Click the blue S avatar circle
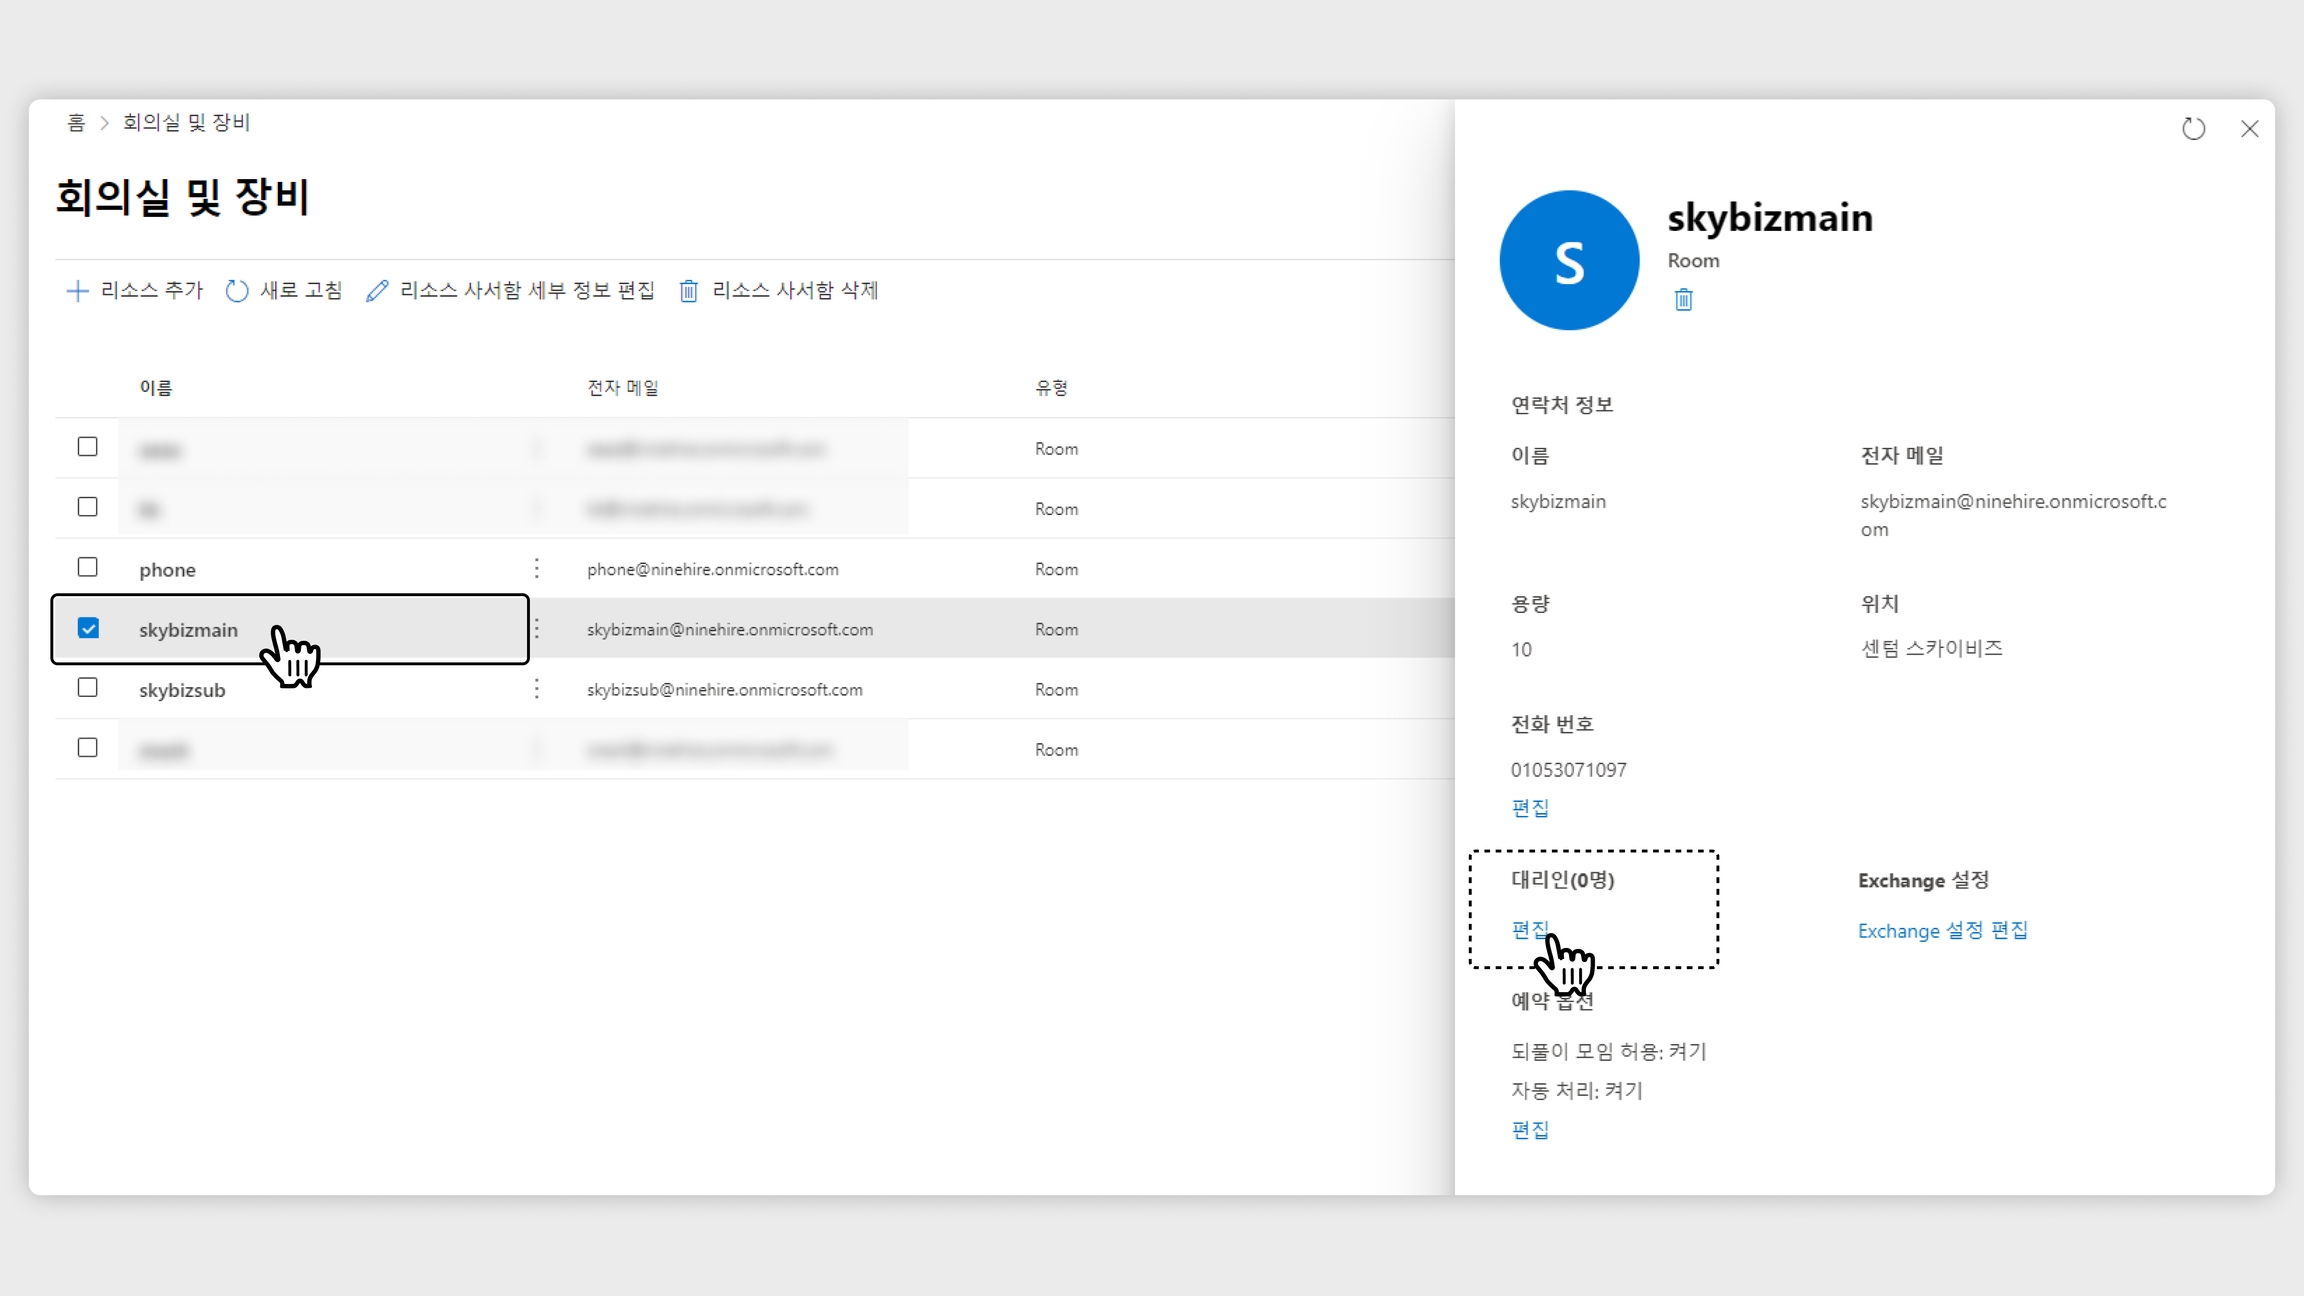The height and width of the screenshot is (1296, 2304). pyautogui.click(x=1569, y=261)
